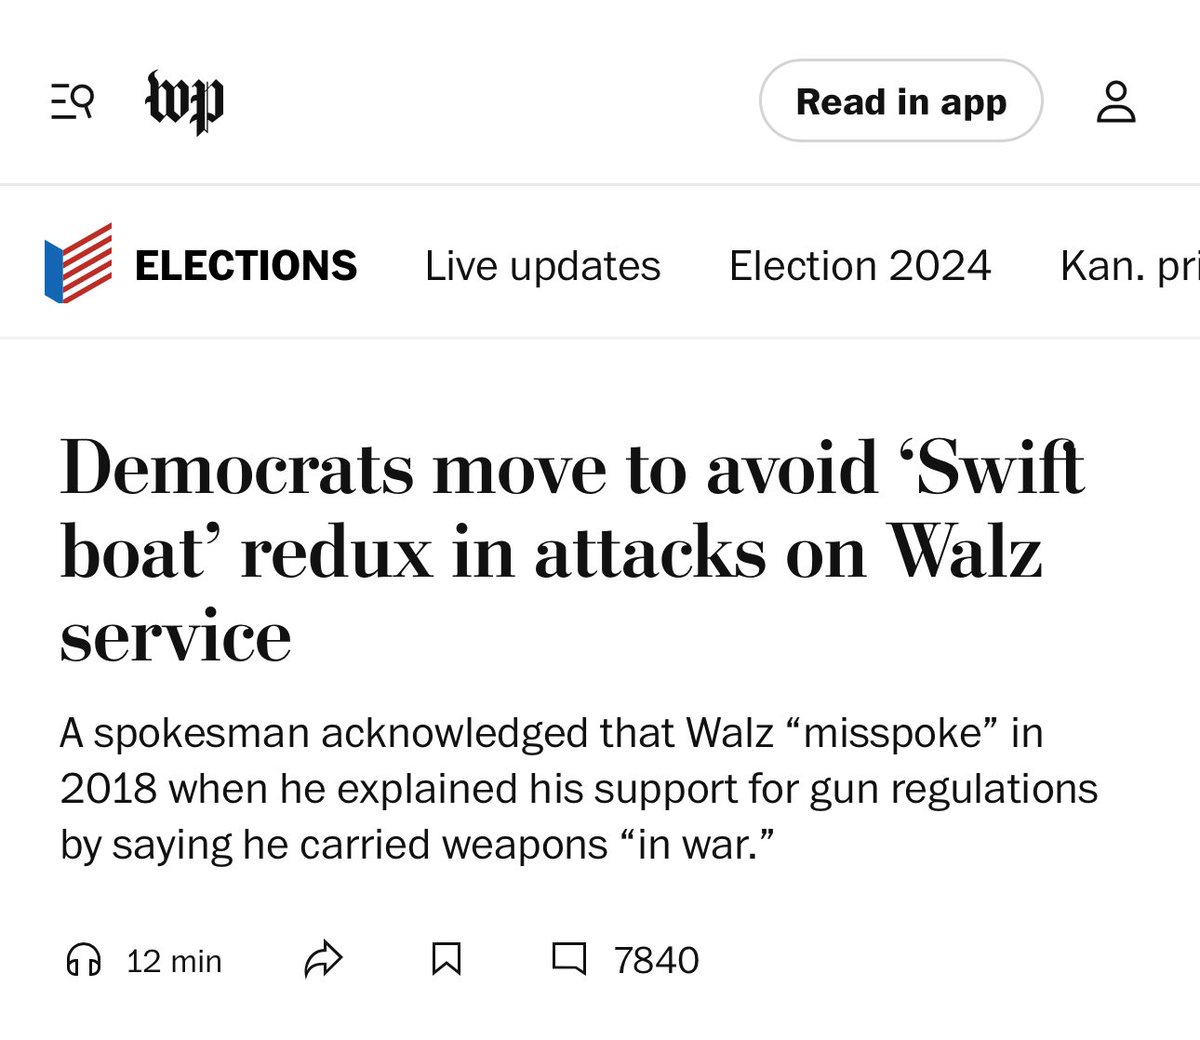Click the word Democrats in the headline
The image size is (1200, 1040).
click(x=237, y=468)
